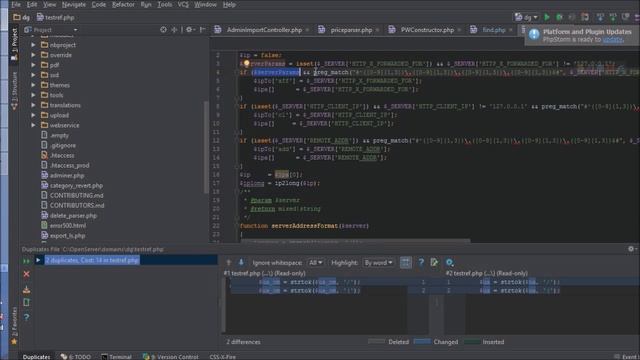Go to next difference with down arrow
640x360 pixels.
241,262
